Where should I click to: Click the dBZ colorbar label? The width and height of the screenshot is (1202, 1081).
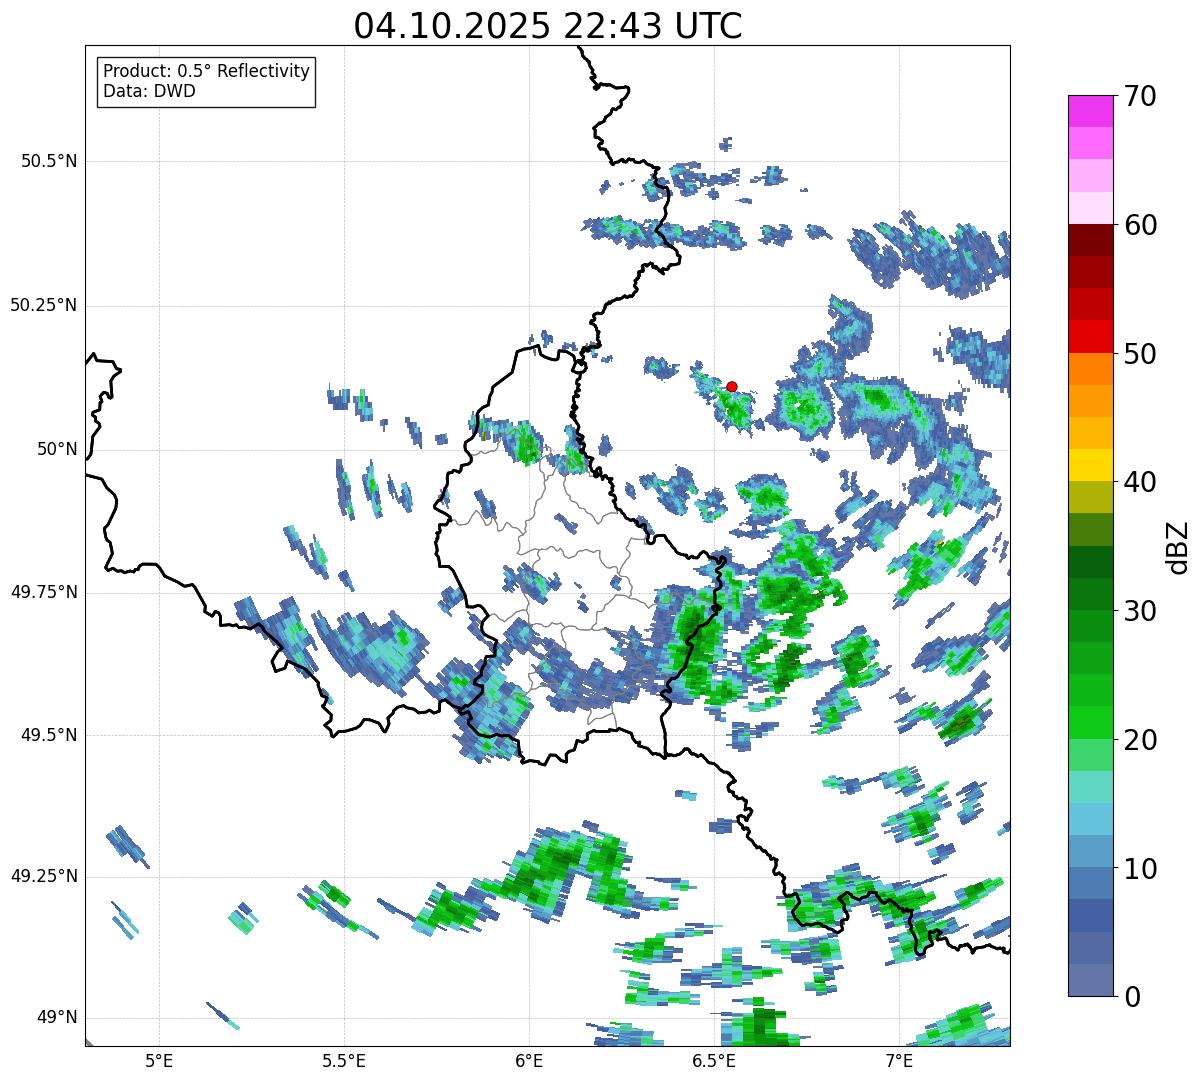point(1178,547)
